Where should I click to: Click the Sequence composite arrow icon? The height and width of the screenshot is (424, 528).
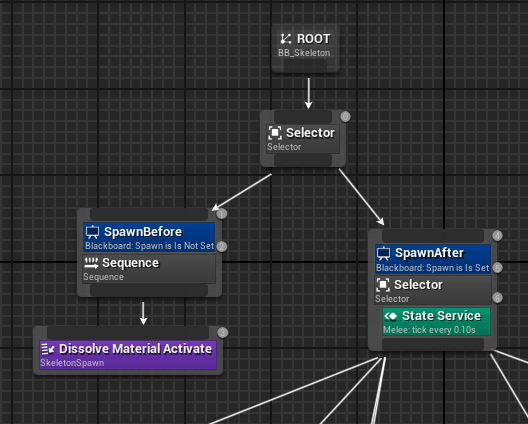91,263
